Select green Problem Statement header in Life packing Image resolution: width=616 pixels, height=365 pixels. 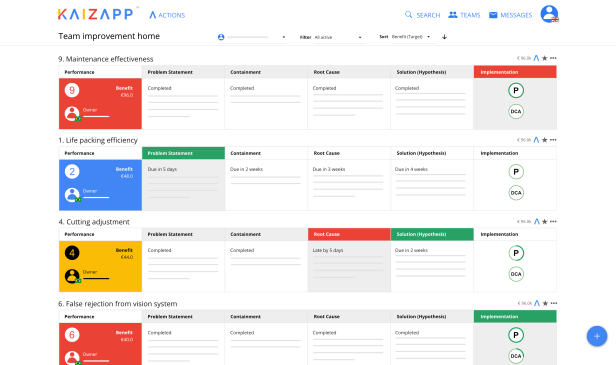point(183,153)
